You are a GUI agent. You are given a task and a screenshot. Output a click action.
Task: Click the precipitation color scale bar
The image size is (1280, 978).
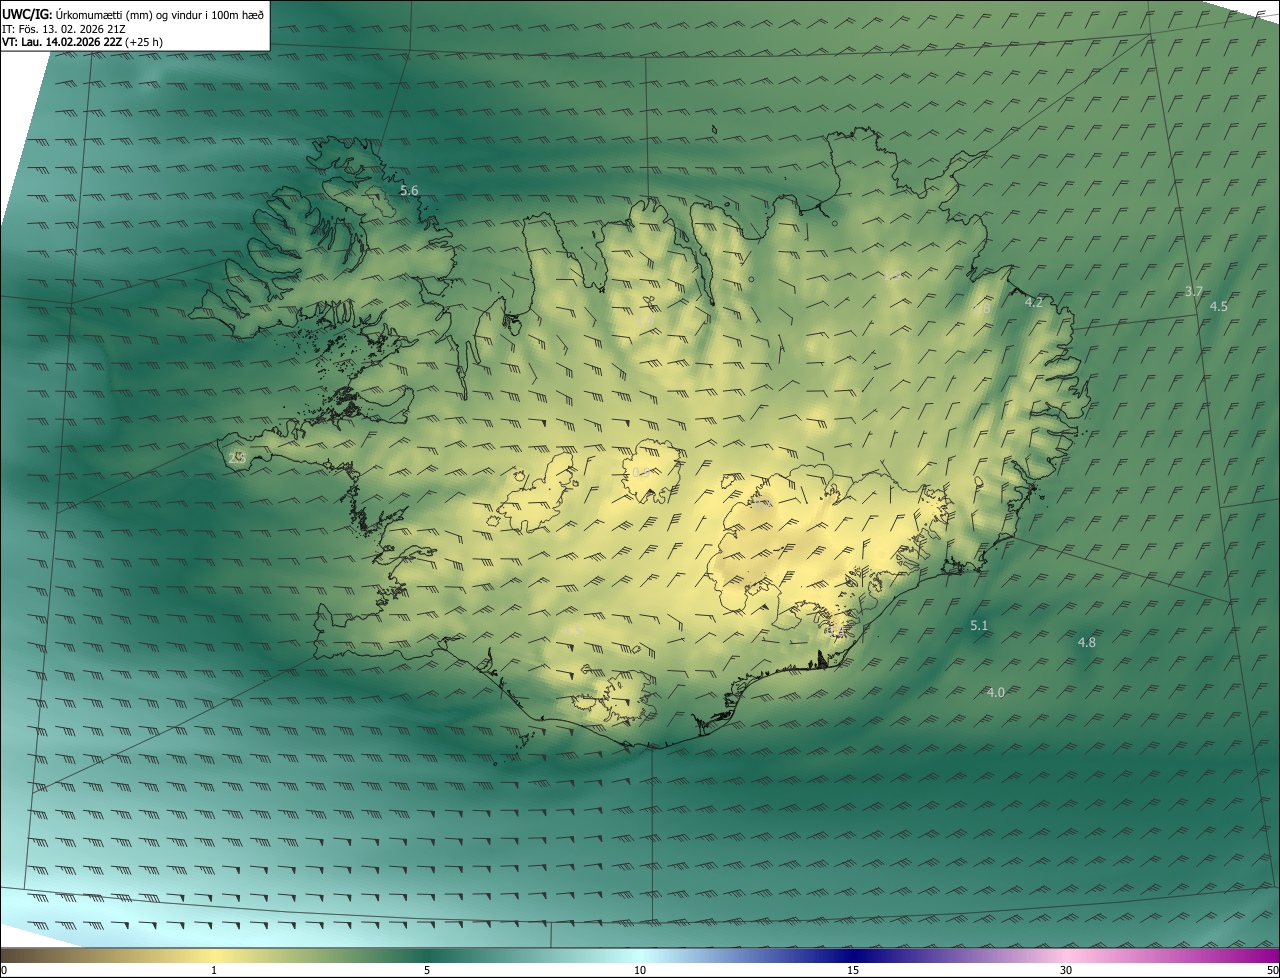coord(640,956)
